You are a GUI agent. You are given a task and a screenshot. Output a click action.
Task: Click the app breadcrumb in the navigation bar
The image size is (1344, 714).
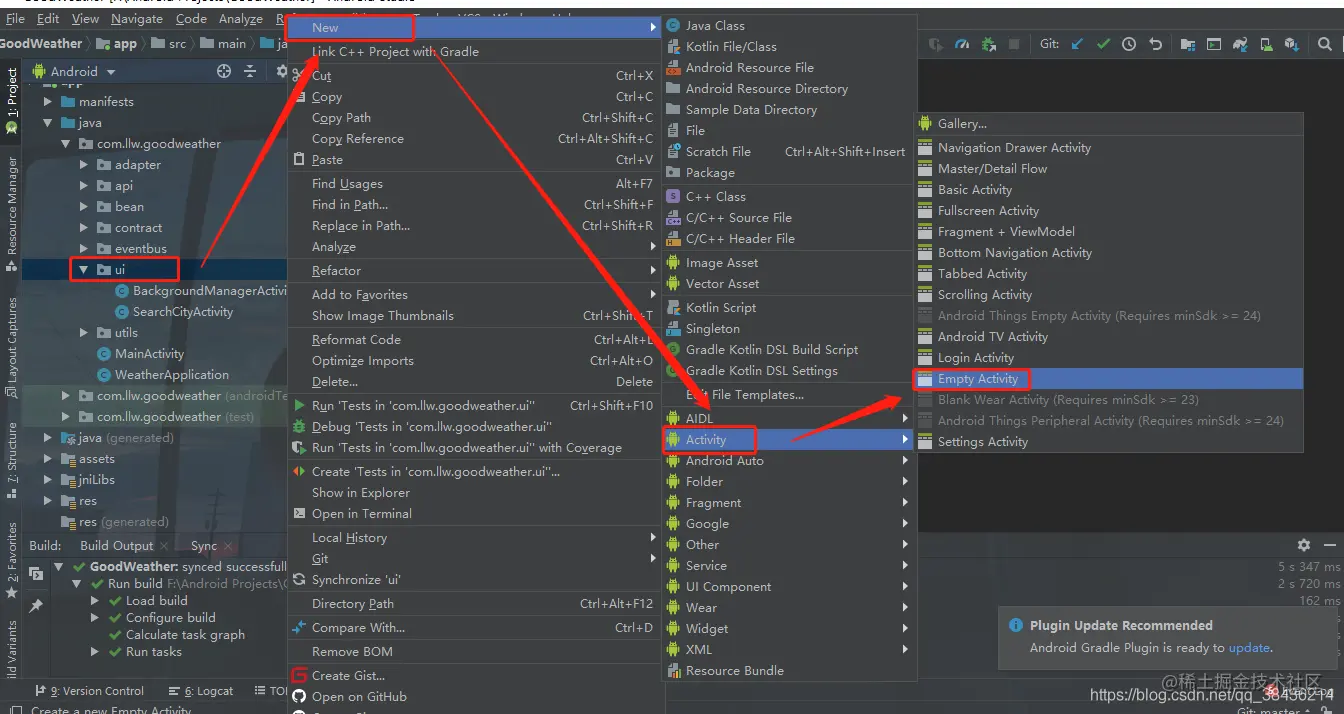tap(118, 44)
